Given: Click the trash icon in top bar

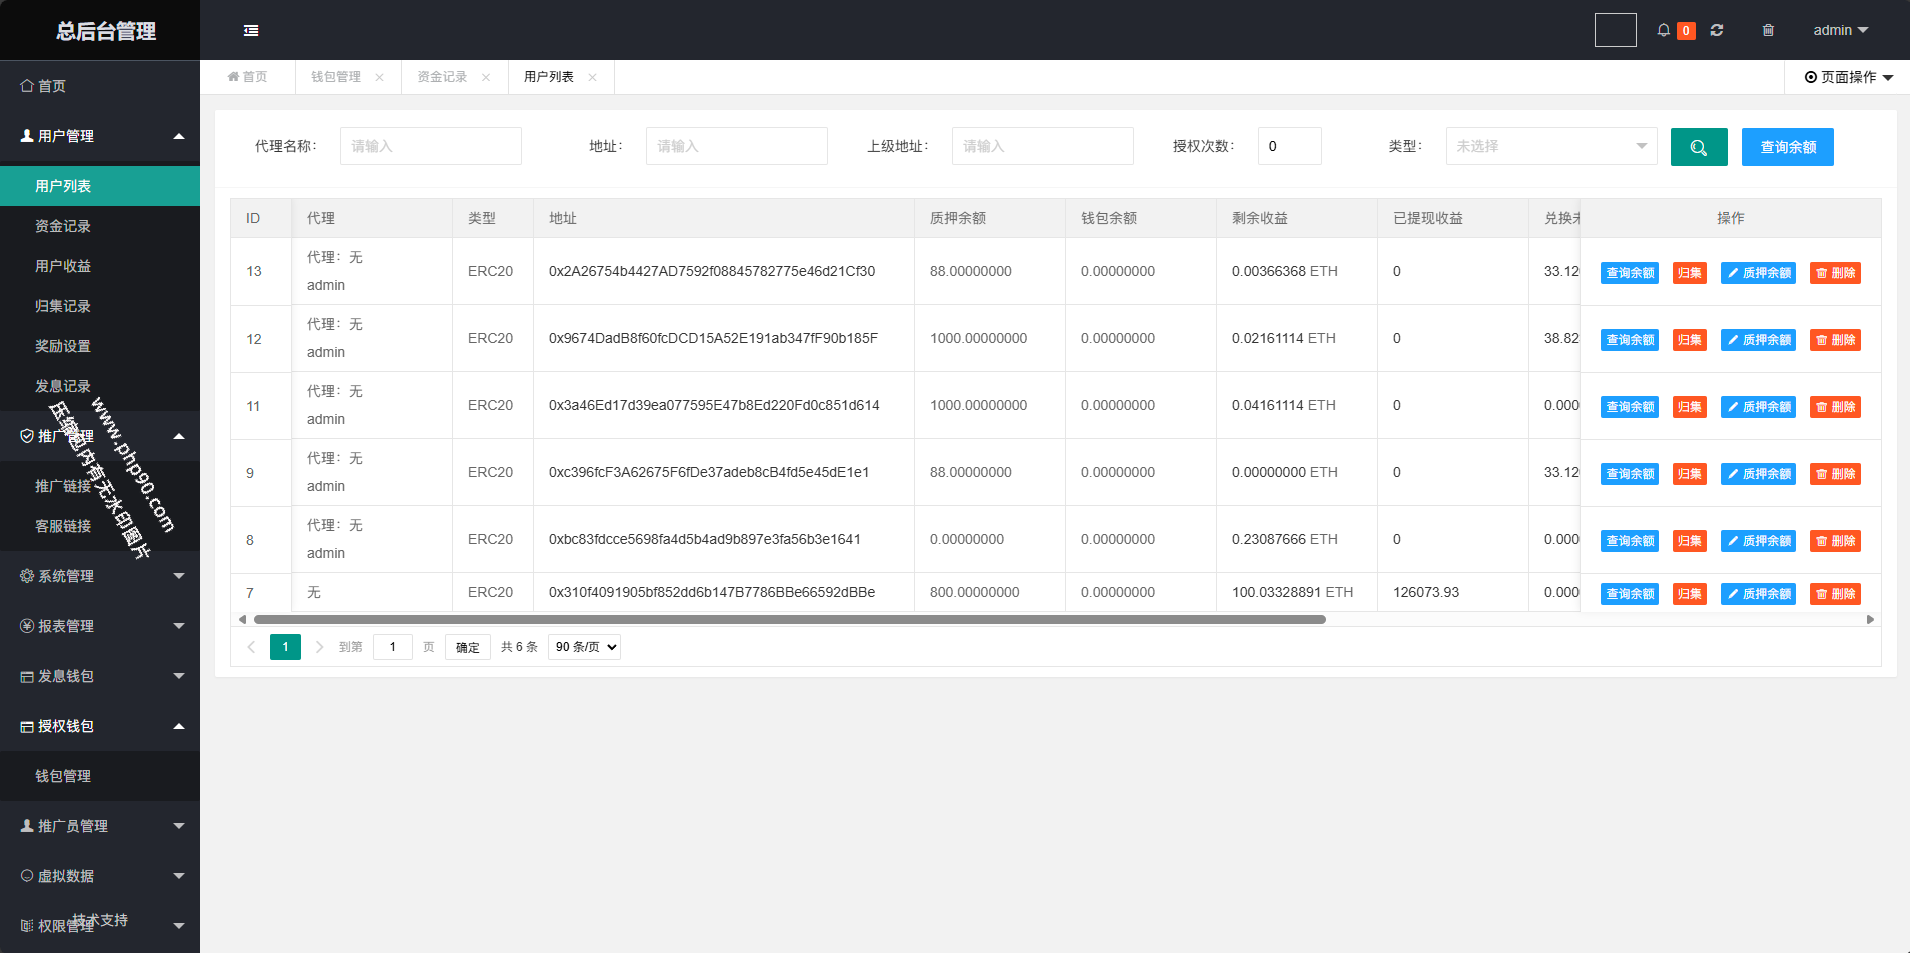Looking at the screenshot, I should pos(1768,30).
